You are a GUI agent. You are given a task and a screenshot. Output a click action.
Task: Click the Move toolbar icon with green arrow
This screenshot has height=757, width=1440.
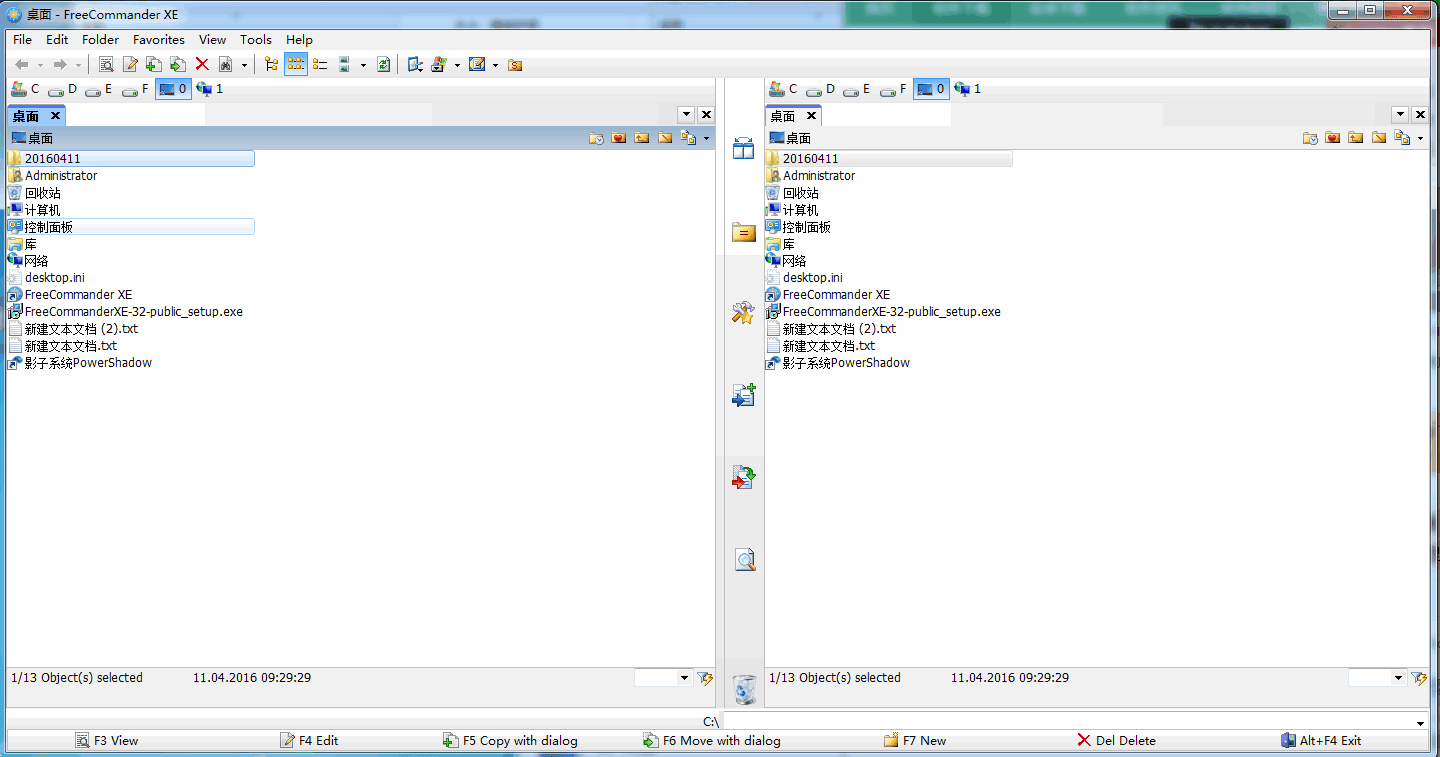click(x=178, y=65)
